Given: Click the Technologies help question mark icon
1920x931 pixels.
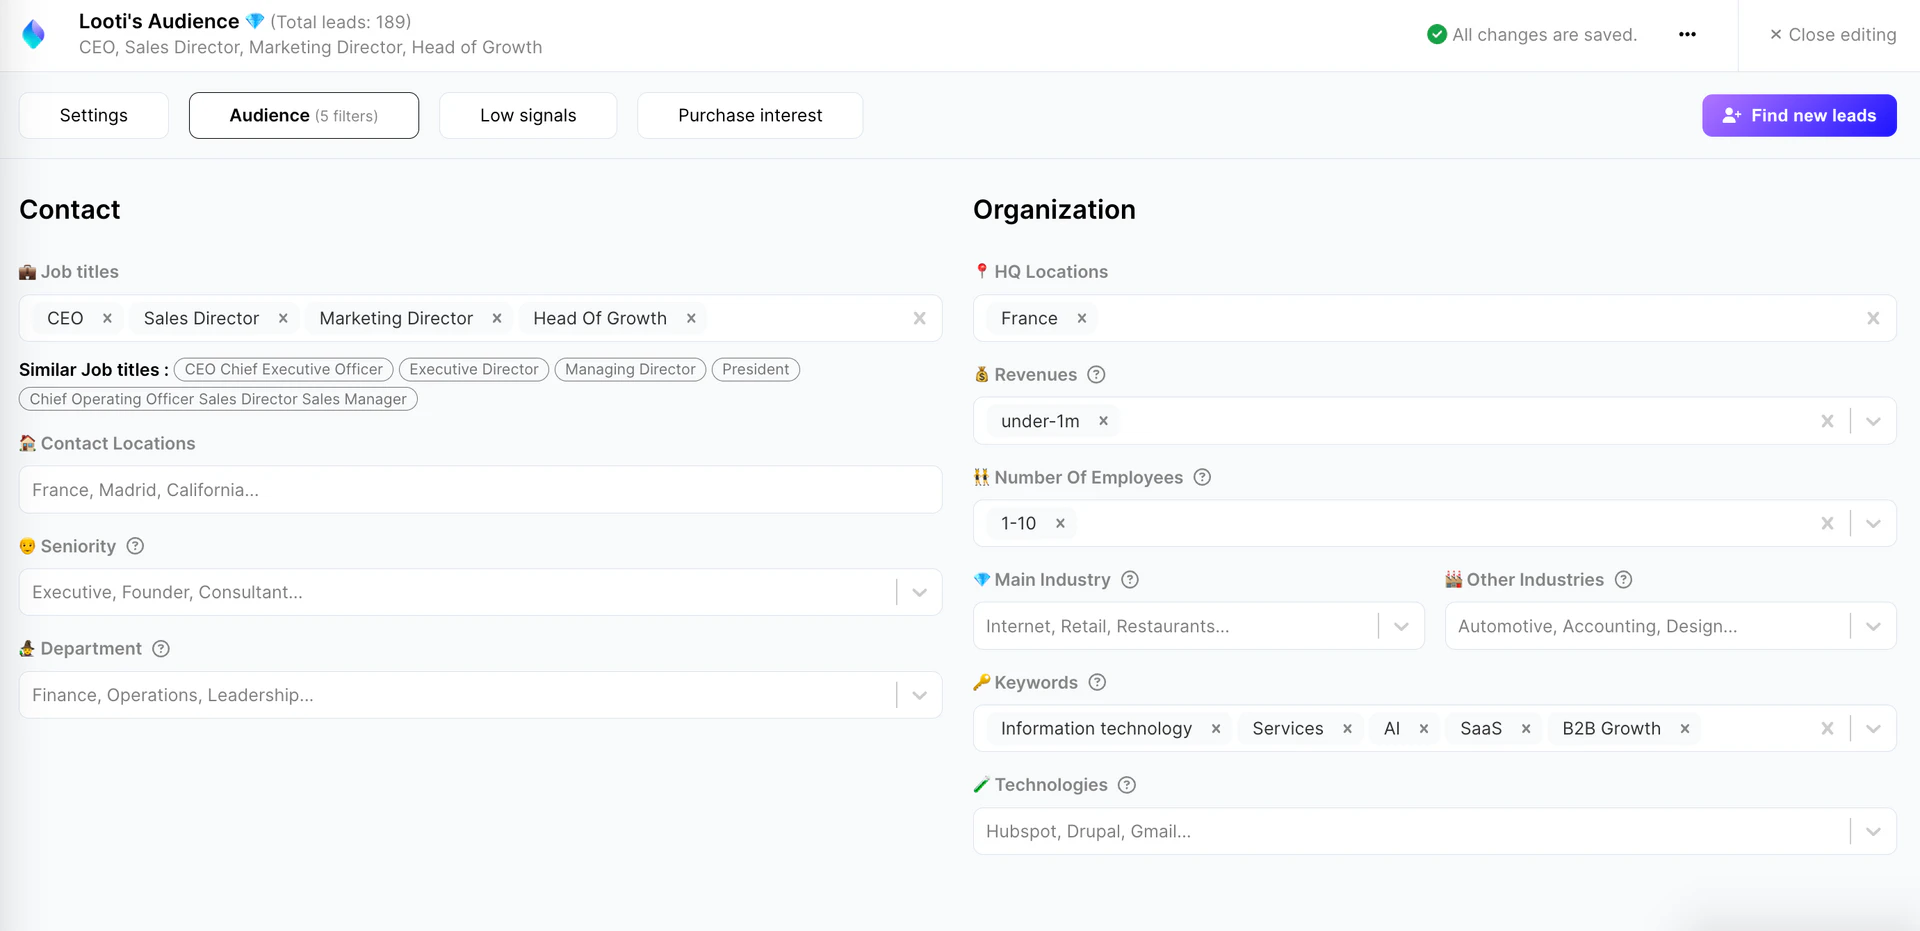Looking at the screenshot, I should click(1127, 785).
